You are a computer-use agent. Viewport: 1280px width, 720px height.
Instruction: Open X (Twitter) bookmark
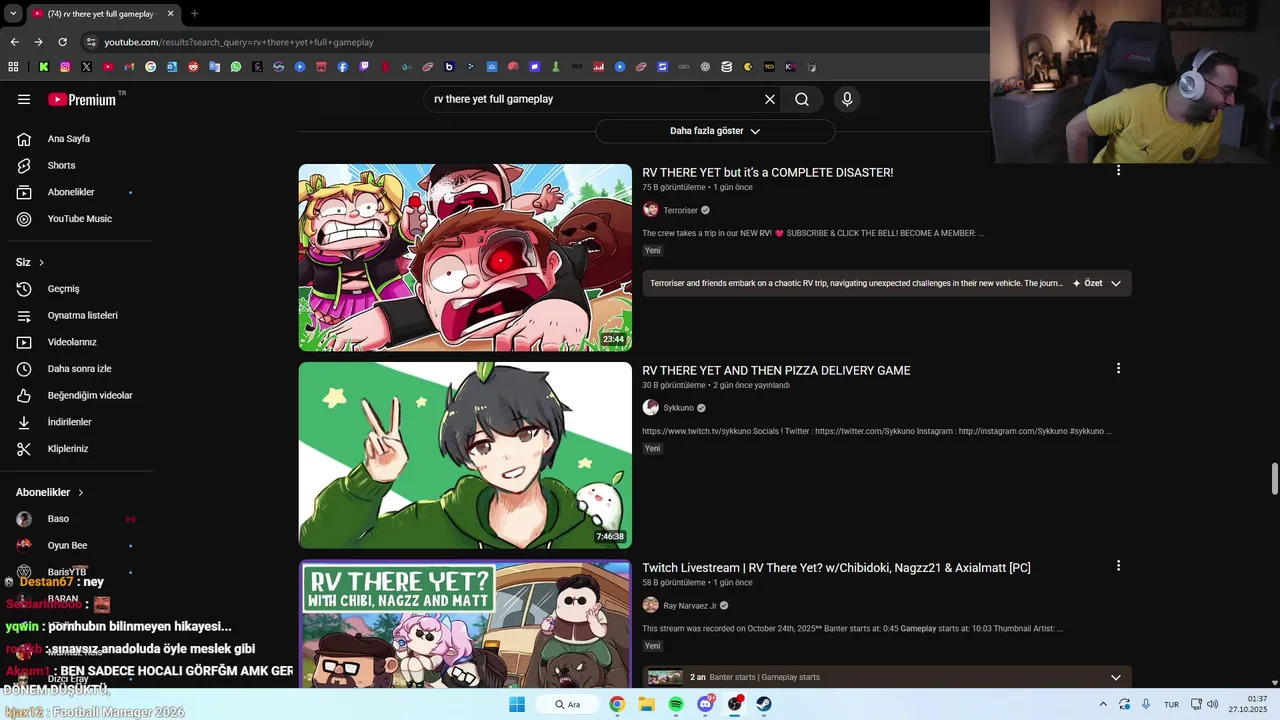point(87,67)
